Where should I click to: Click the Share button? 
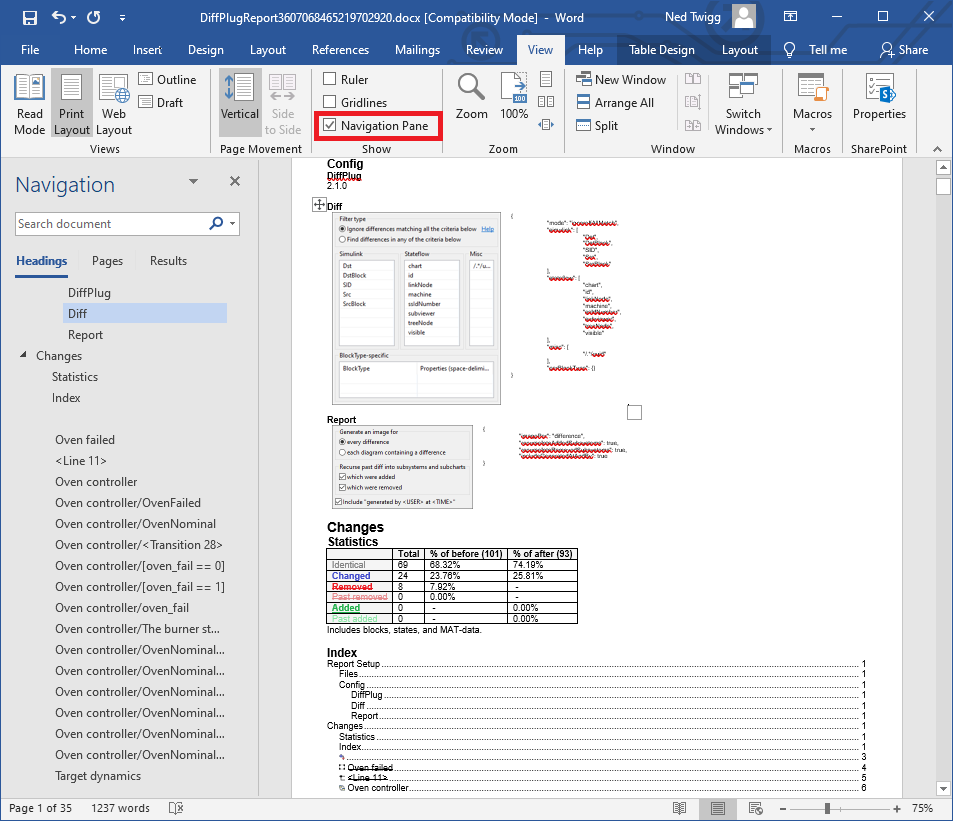coord(904,50)
